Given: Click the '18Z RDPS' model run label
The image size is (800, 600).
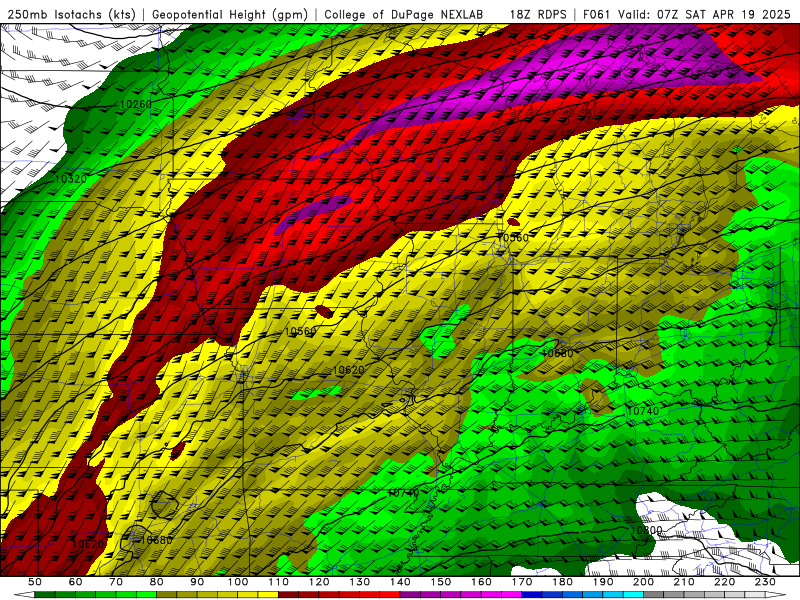Looking at the screenshot, I should point(538,14).
